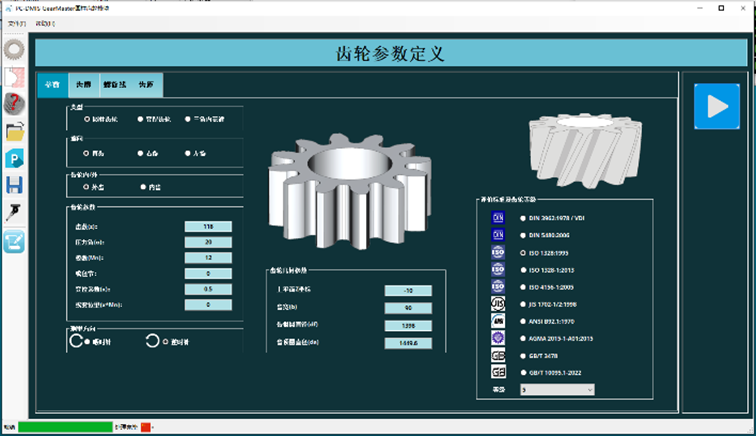Open the first menu in the menu bar
The width and height of the screenshot is (756, 436).
point(16,22)
